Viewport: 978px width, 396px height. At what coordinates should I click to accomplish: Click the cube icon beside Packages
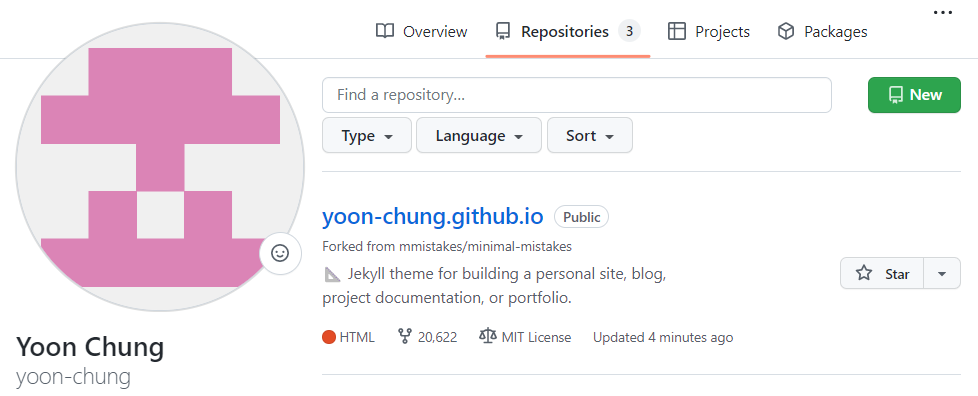[x=786, y=31]
